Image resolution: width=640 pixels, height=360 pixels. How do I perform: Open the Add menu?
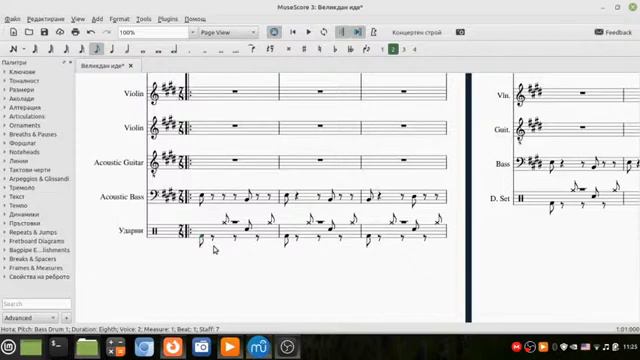(97, 19)
